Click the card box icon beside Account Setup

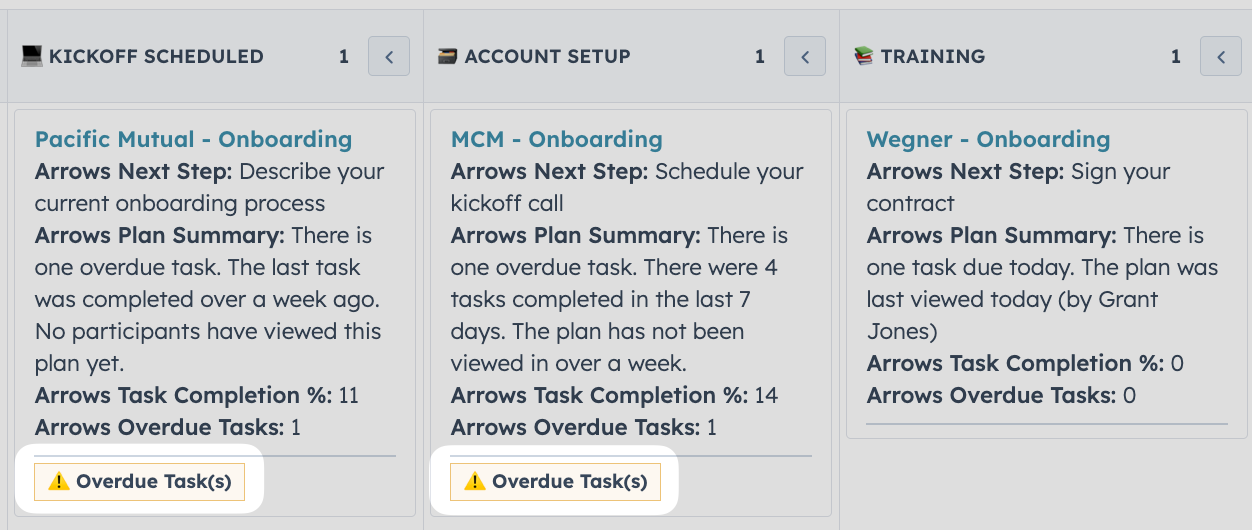448,56
